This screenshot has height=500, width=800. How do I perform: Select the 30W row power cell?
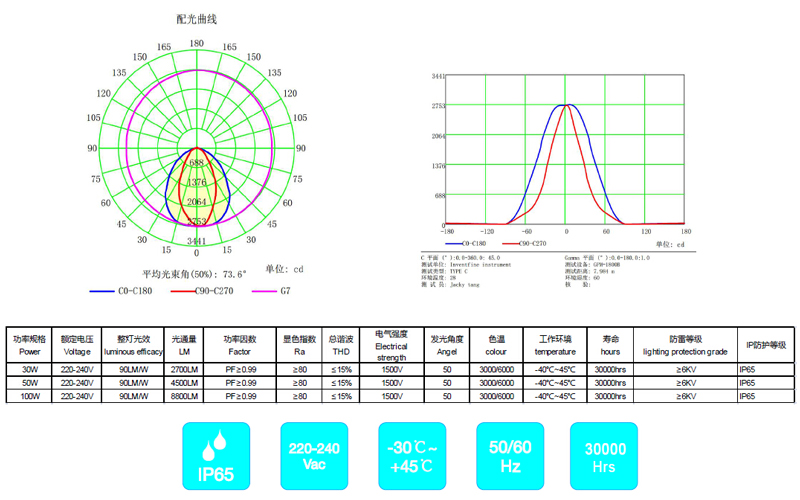click(x=29, y=369)
